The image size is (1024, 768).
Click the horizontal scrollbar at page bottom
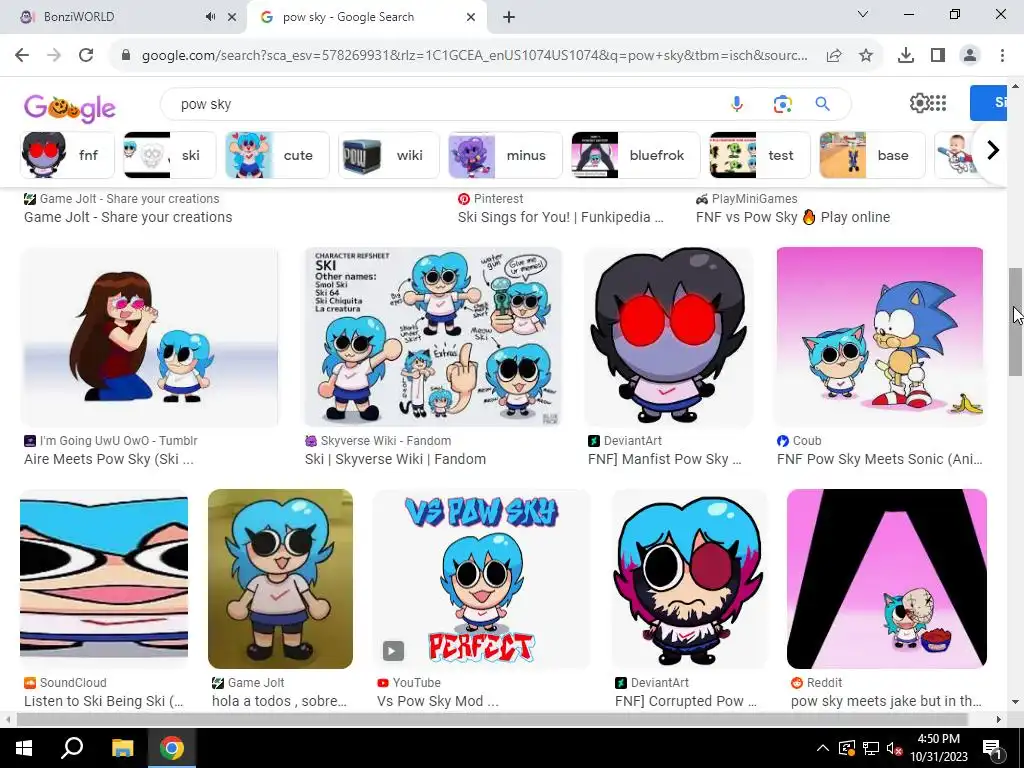(492, 720)
